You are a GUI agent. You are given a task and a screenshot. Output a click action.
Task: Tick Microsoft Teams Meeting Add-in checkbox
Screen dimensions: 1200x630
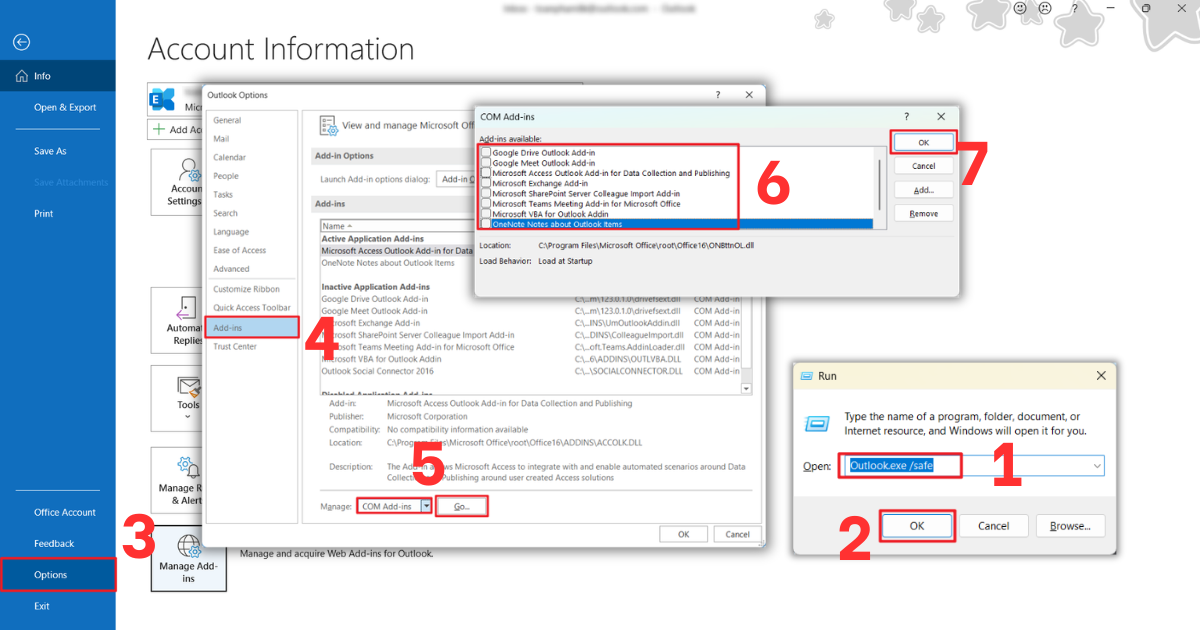(x=486, y=203)
